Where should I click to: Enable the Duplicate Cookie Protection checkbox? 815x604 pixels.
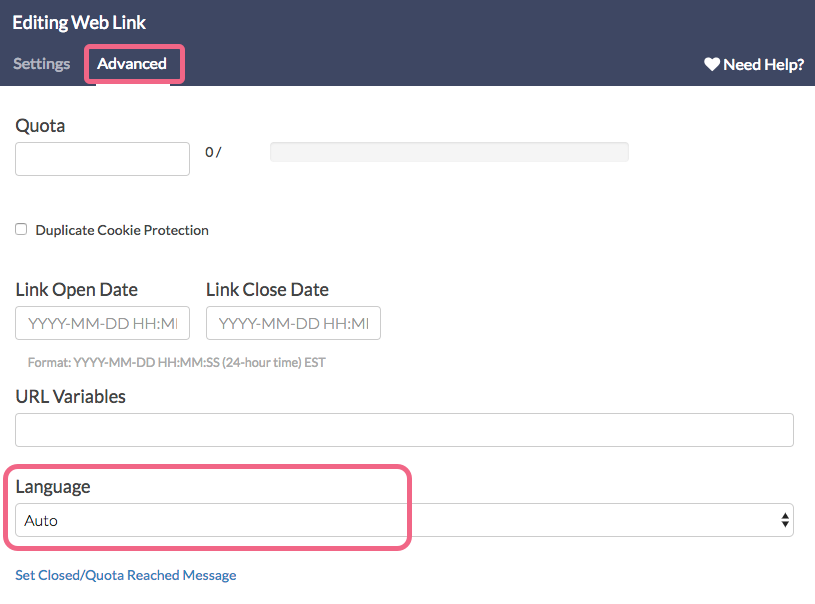21,230
